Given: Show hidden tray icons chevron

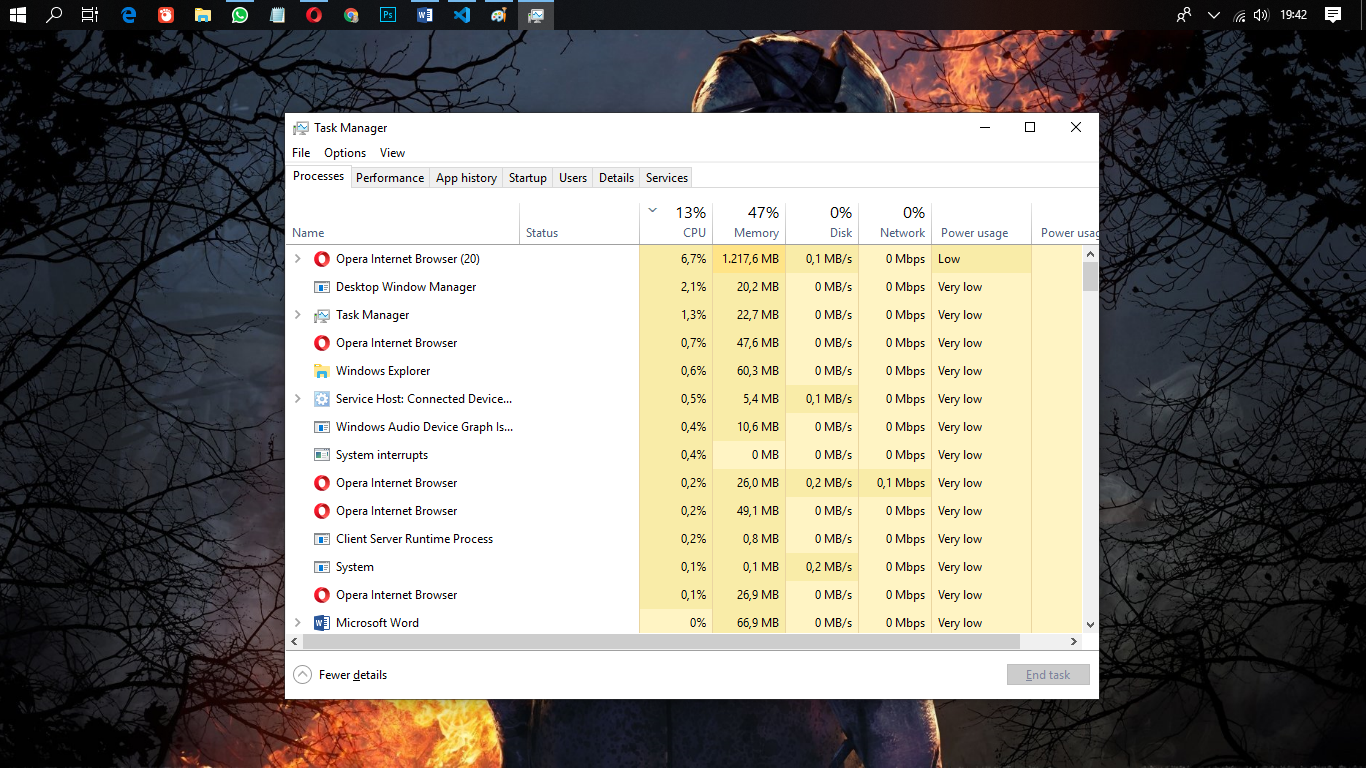Looking at the screenshot, I should coord(1214,15).
